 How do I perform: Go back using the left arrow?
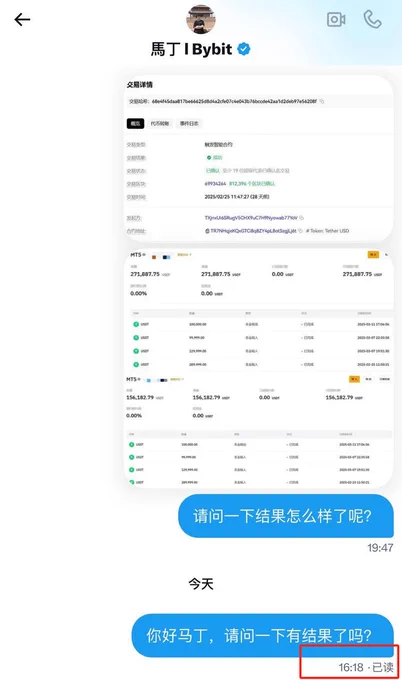(22, 20)
